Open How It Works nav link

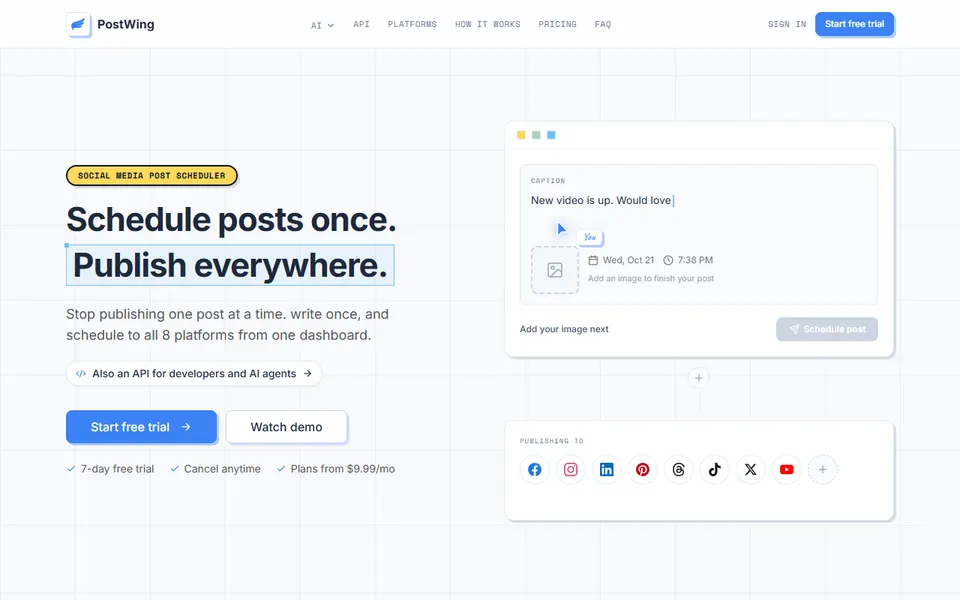(487, 24)
